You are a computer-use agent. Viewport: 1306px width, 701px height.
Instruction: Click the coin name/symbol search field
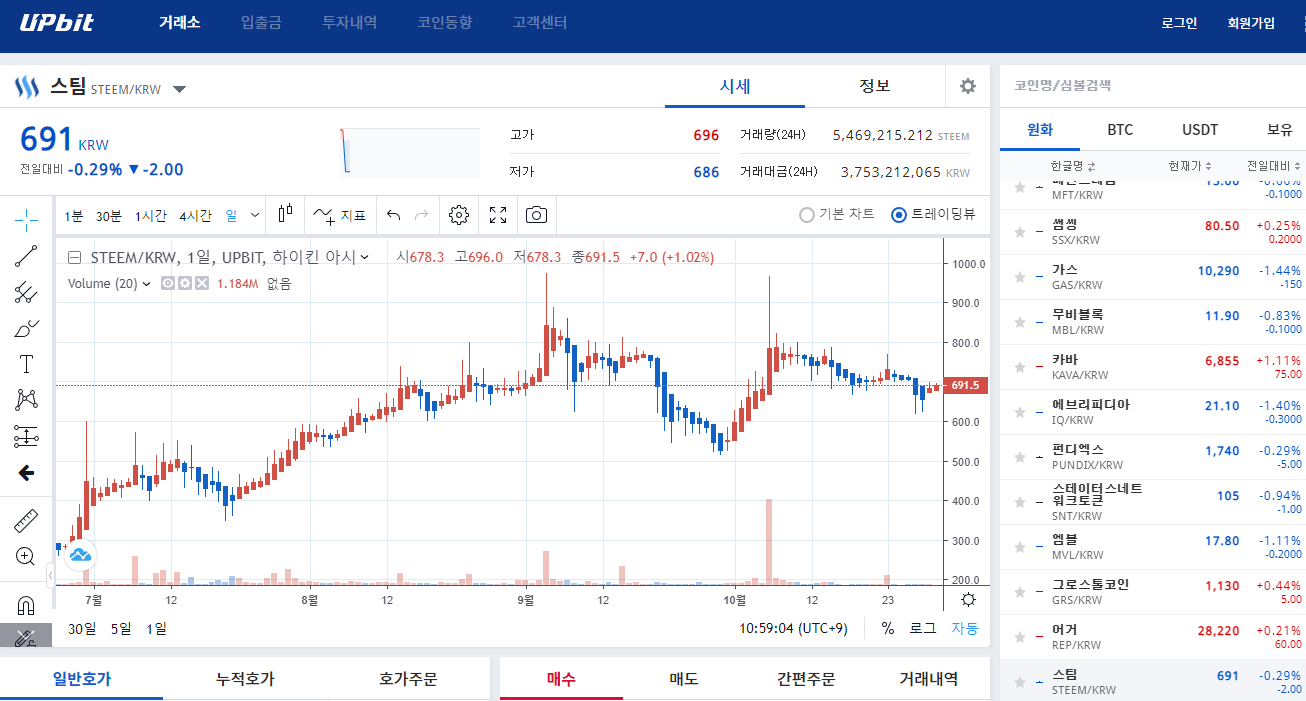point(1152,86)
